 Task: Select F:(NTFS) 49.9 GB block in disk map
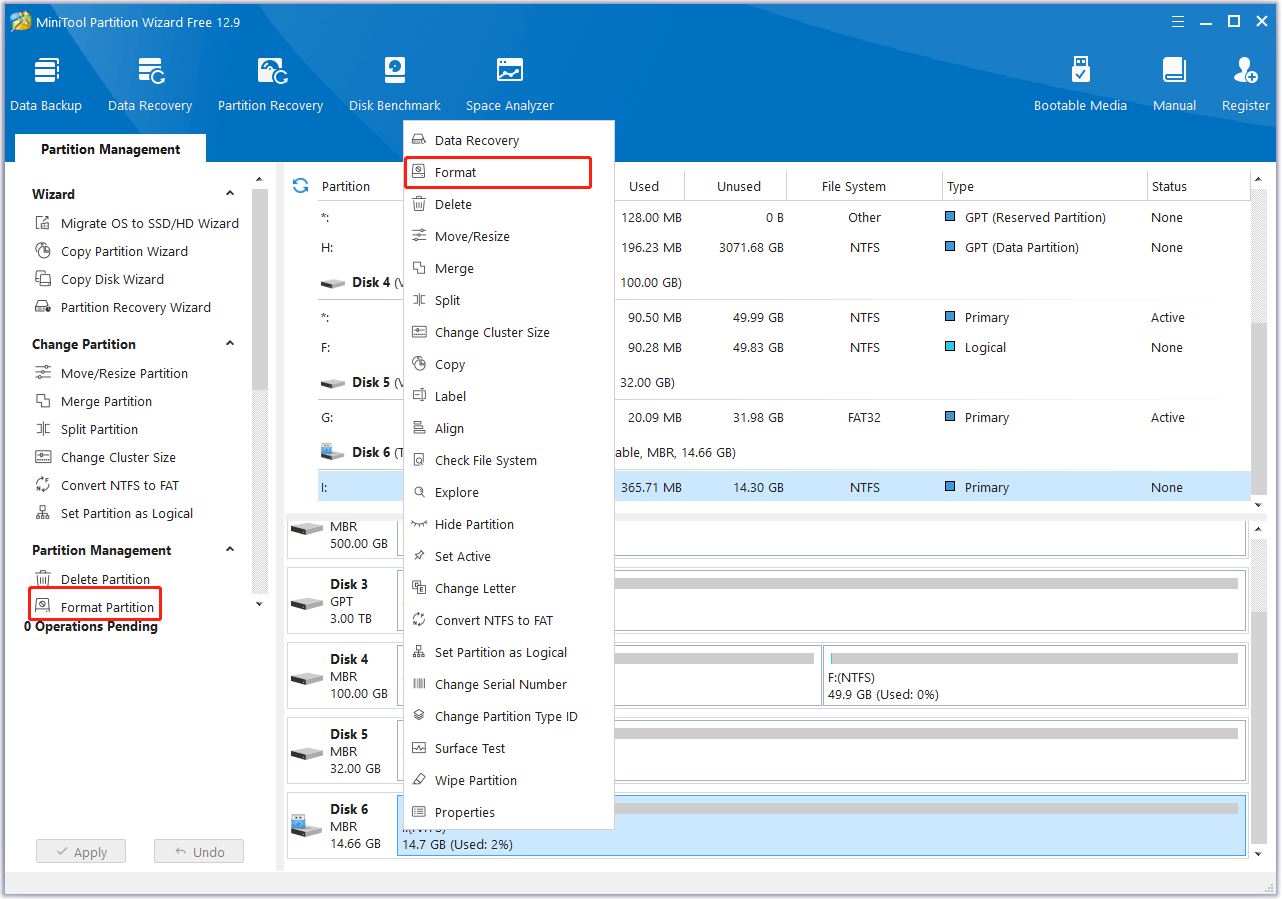pos(1034,676)
